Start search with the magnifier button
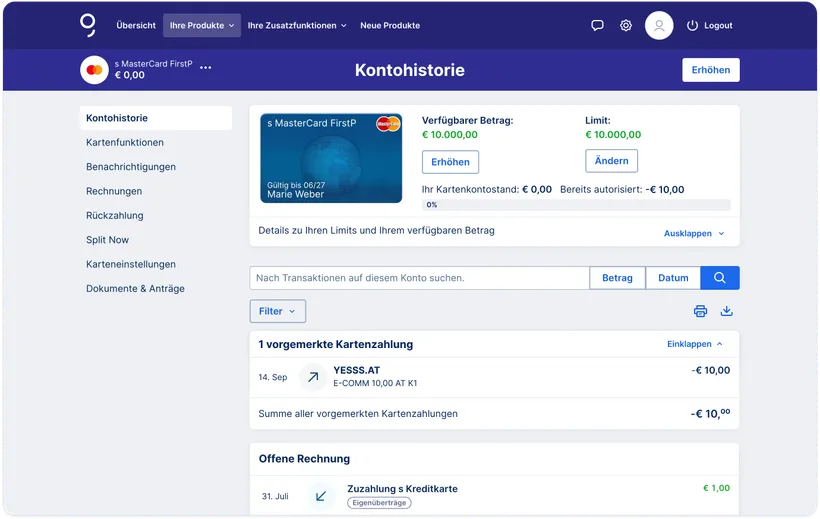This screenshot has width=820, height=519. coord(720,278)
